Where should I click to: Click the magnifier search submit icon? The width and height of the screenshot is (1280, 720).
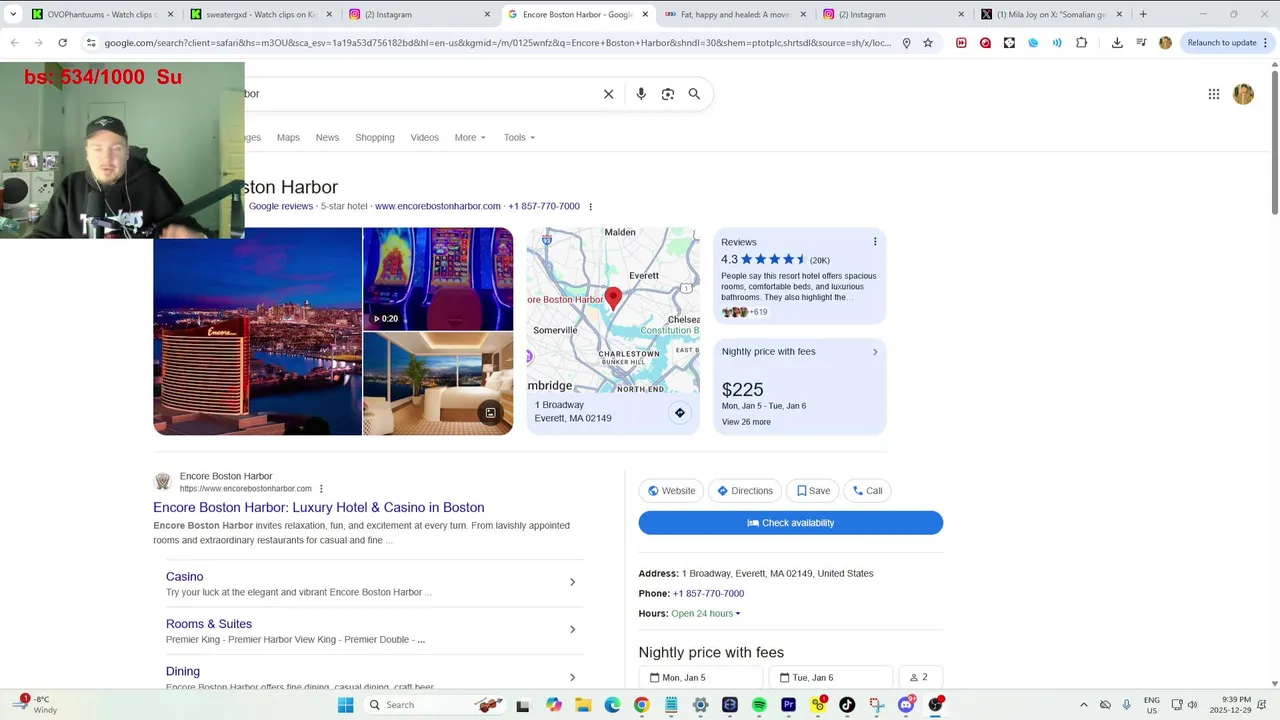click(694, 94)
